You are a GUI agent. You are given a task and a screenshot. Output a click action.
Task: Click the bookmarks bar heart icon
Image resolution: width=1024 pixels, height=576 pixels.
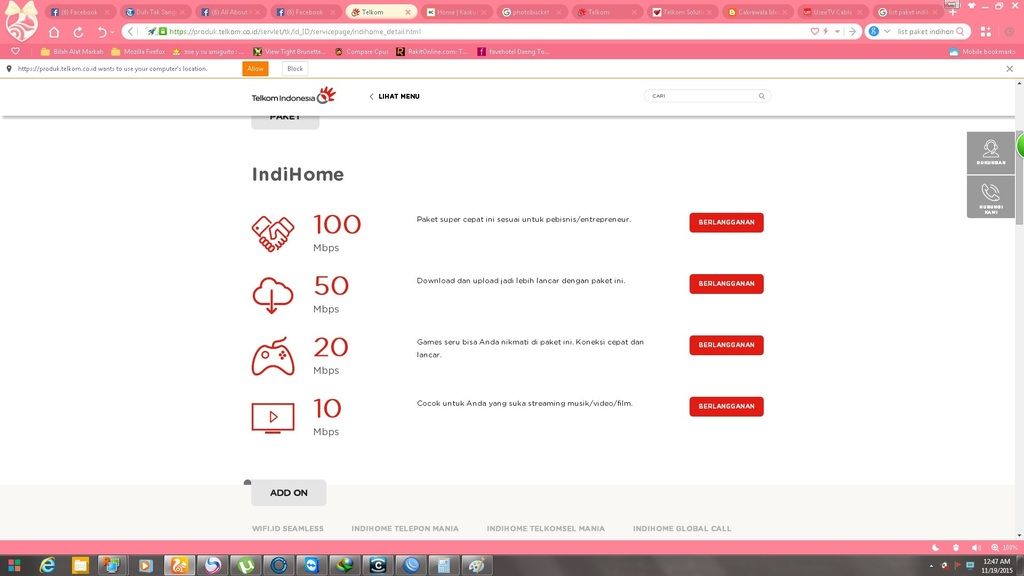coord(15,51)
